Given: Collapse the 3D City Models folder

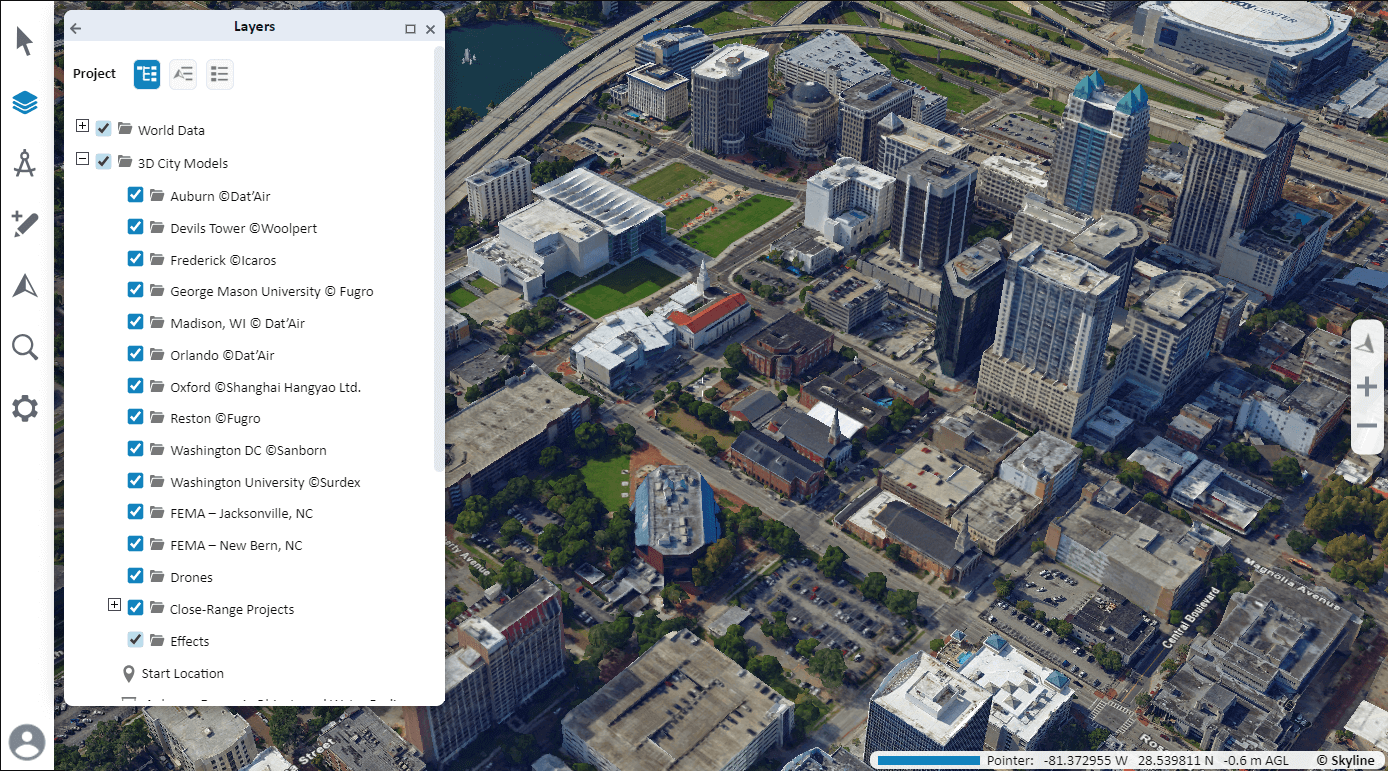Looking at the screenshot, I should click(81, 159).
